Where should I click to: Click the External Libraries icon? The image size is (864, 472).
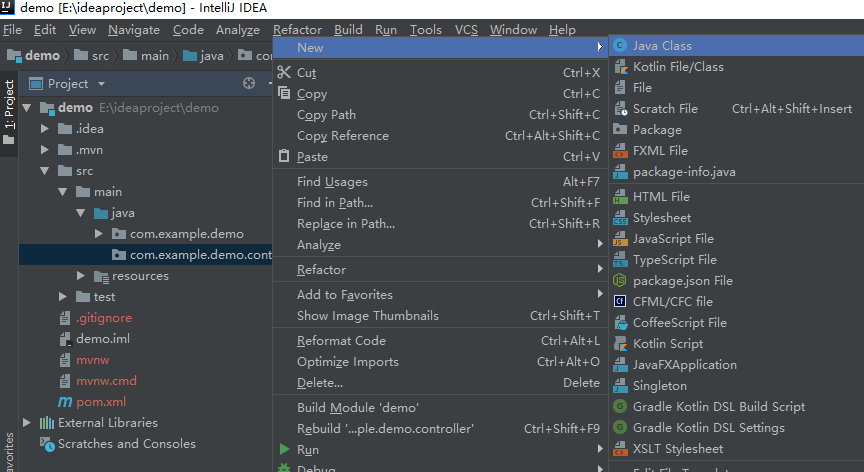click(x=47, y=422)
